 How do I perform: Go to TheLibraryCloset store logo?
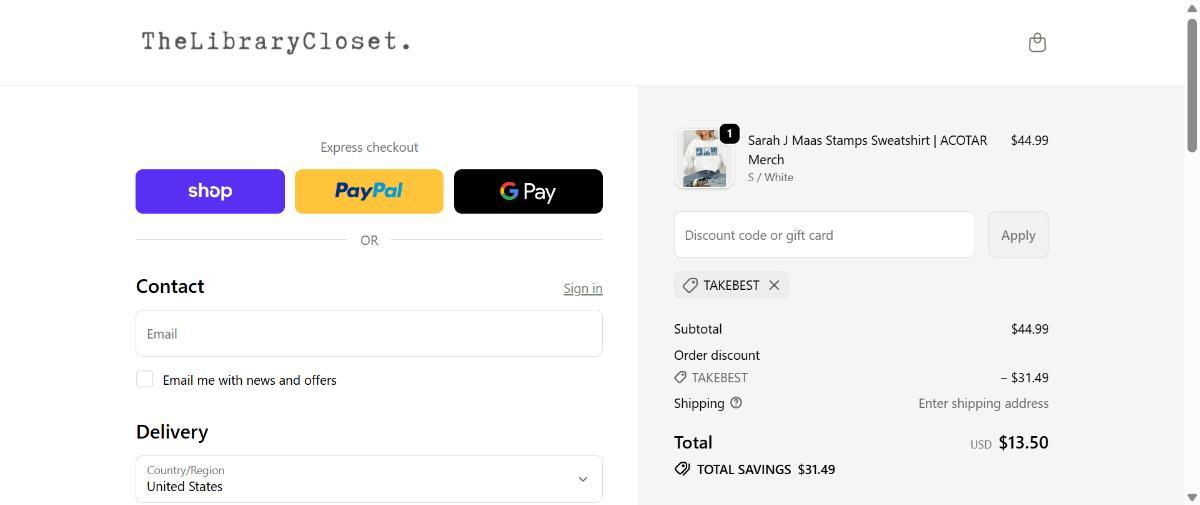click(276, 42)
